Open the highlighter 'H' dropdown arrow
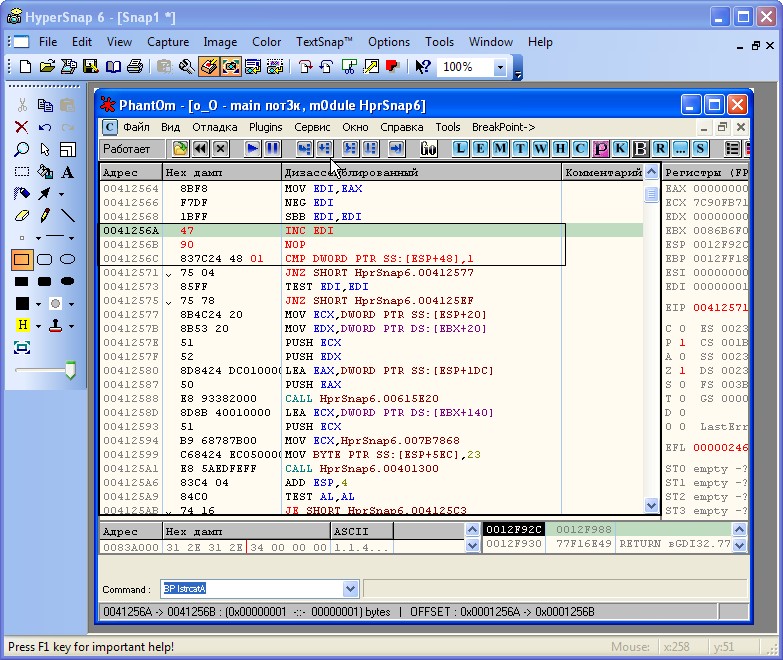This screenshot has width=783, height=660. click(38, 327)
